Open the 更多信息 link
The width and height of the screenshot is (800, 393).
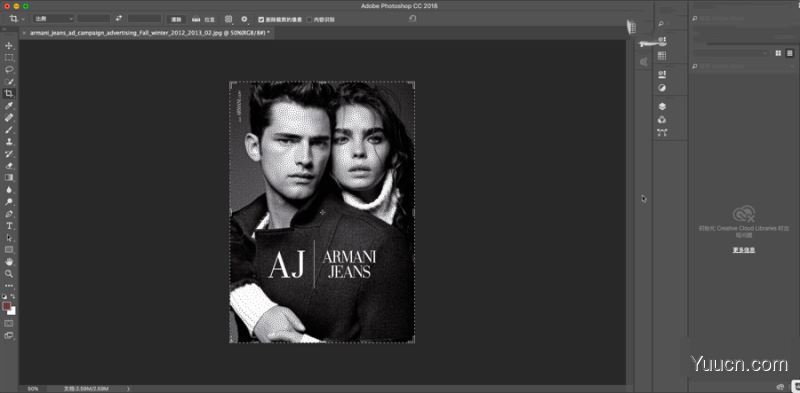point(743,250)
